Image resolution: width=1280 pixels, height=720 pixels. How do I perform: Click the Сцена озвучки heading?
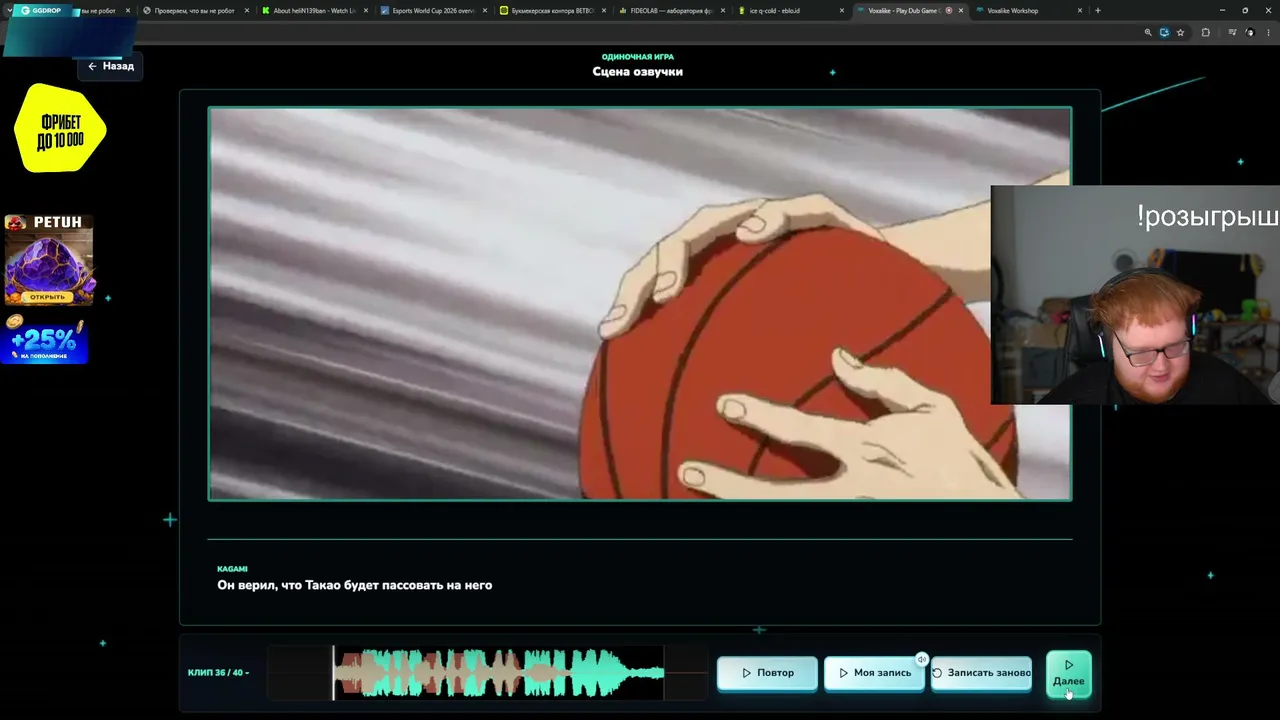(638, 72)
